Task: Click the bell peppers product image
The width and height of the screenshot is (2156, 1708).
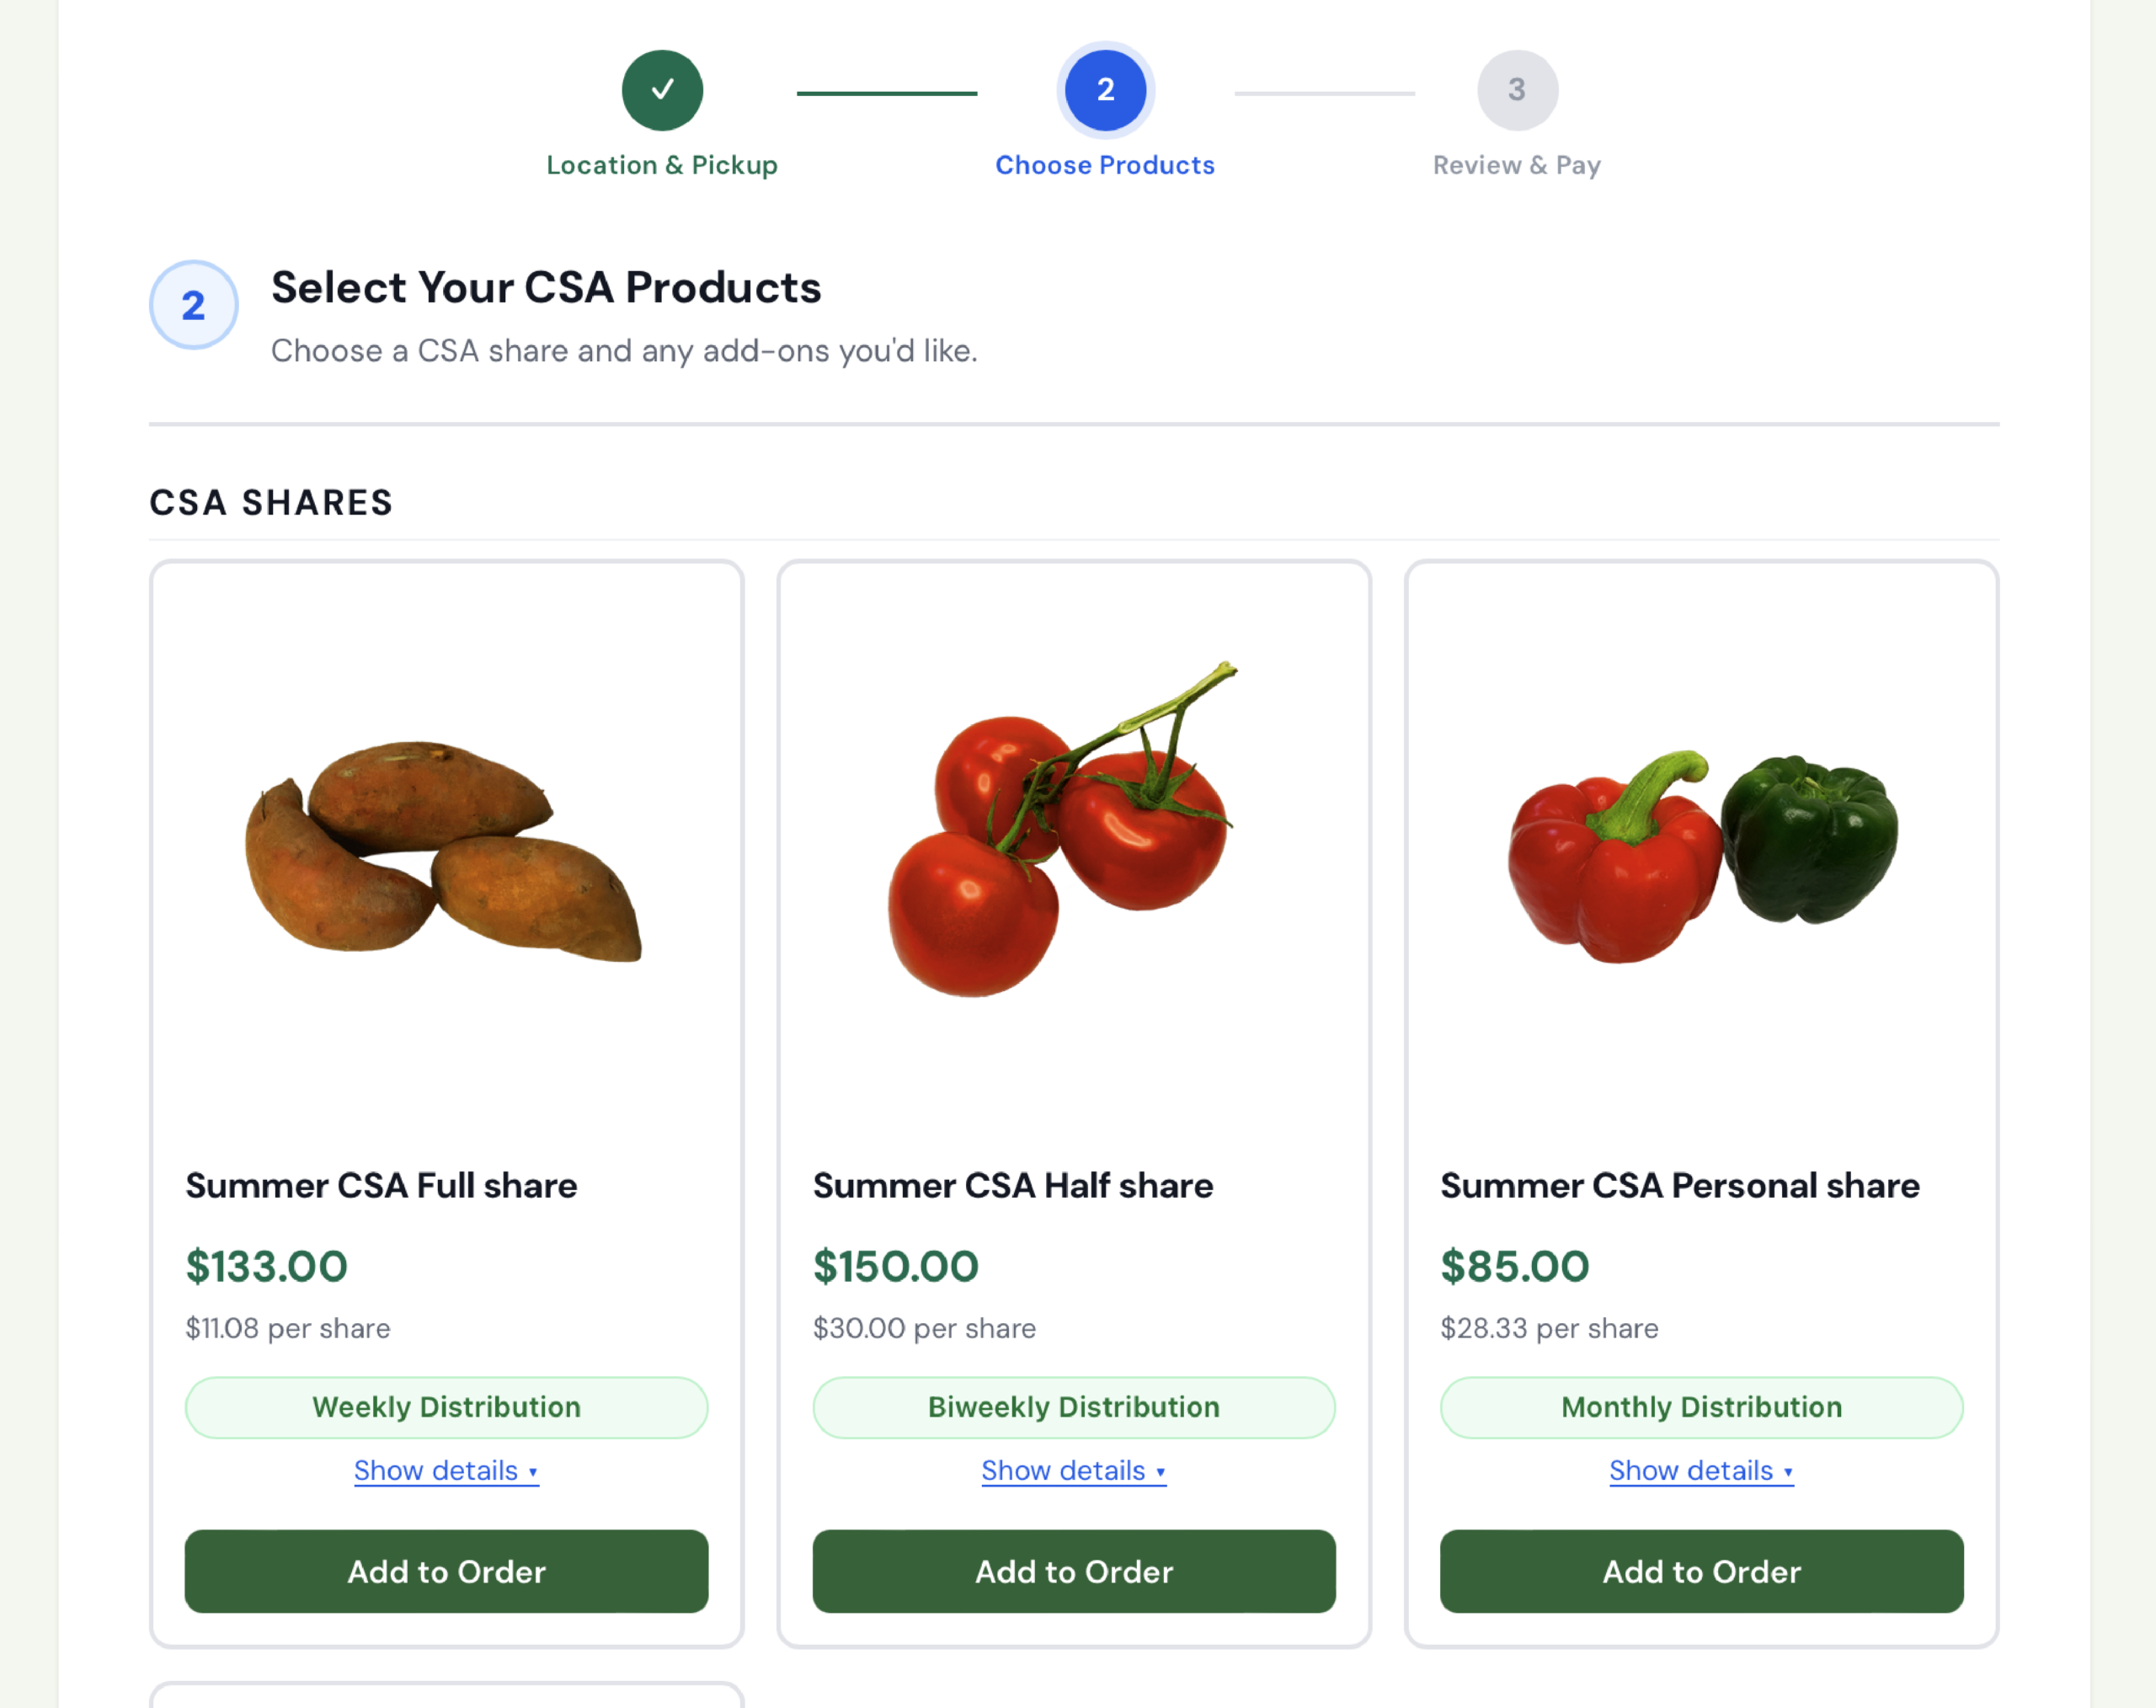Action: coord(1700,855)
